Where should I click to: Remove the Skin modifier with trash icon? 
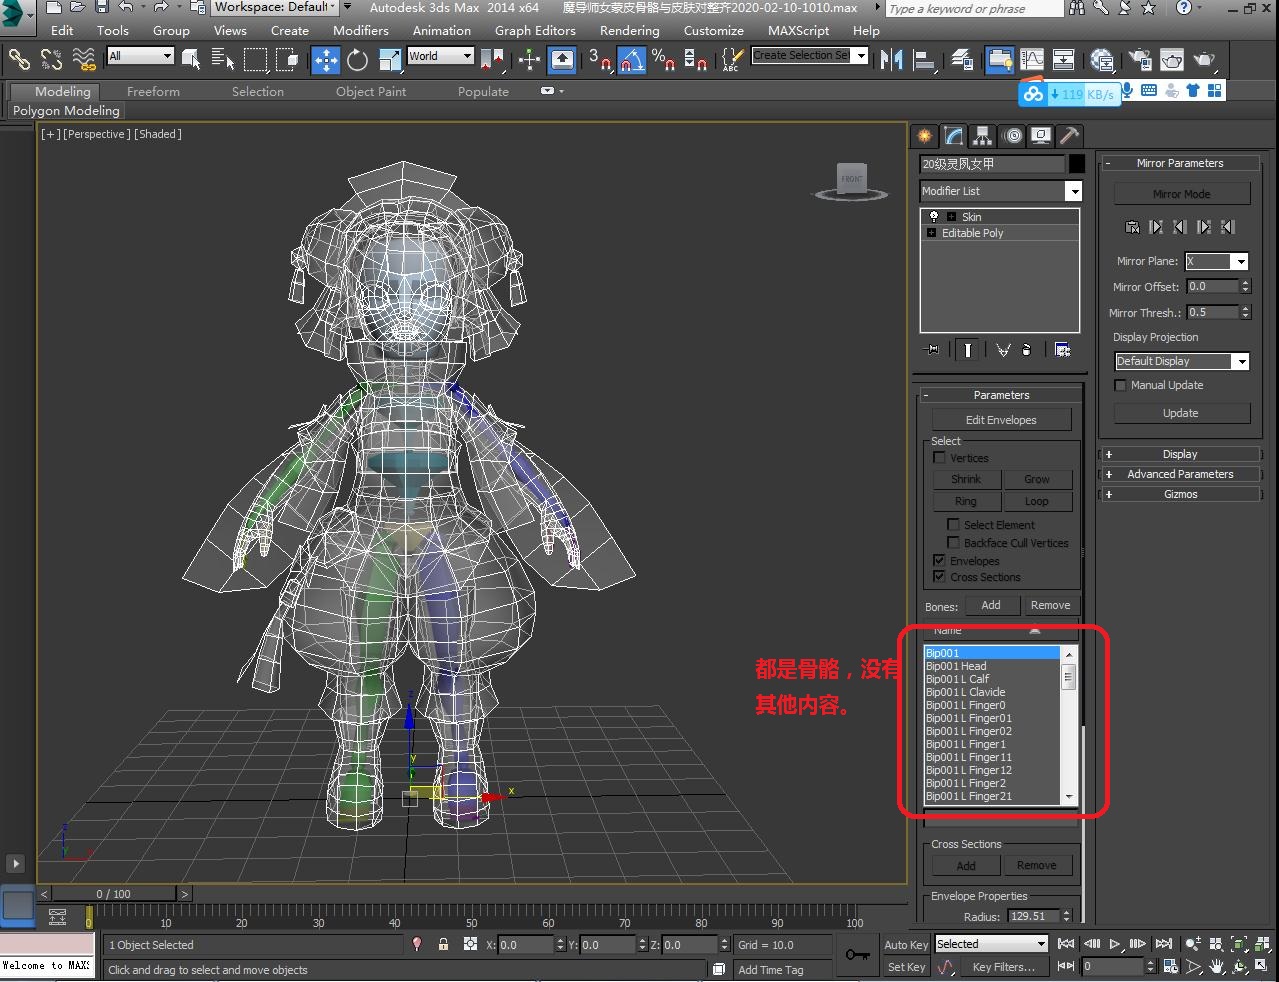[1026, 349]
